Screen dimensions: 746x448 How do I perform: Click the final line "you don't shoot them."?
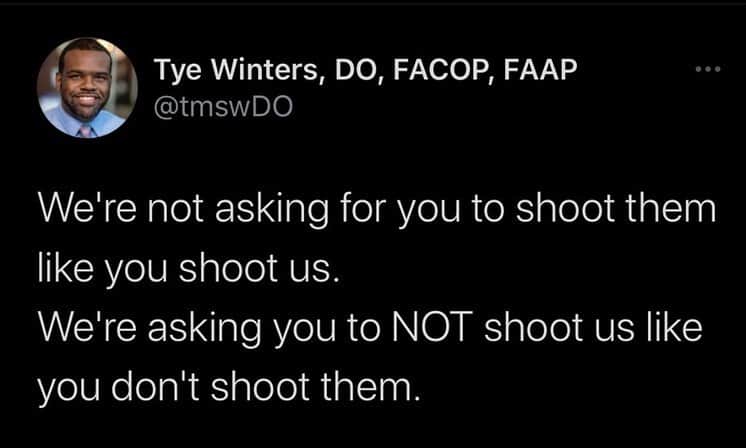pyautogui.click(x=229, y=387)
